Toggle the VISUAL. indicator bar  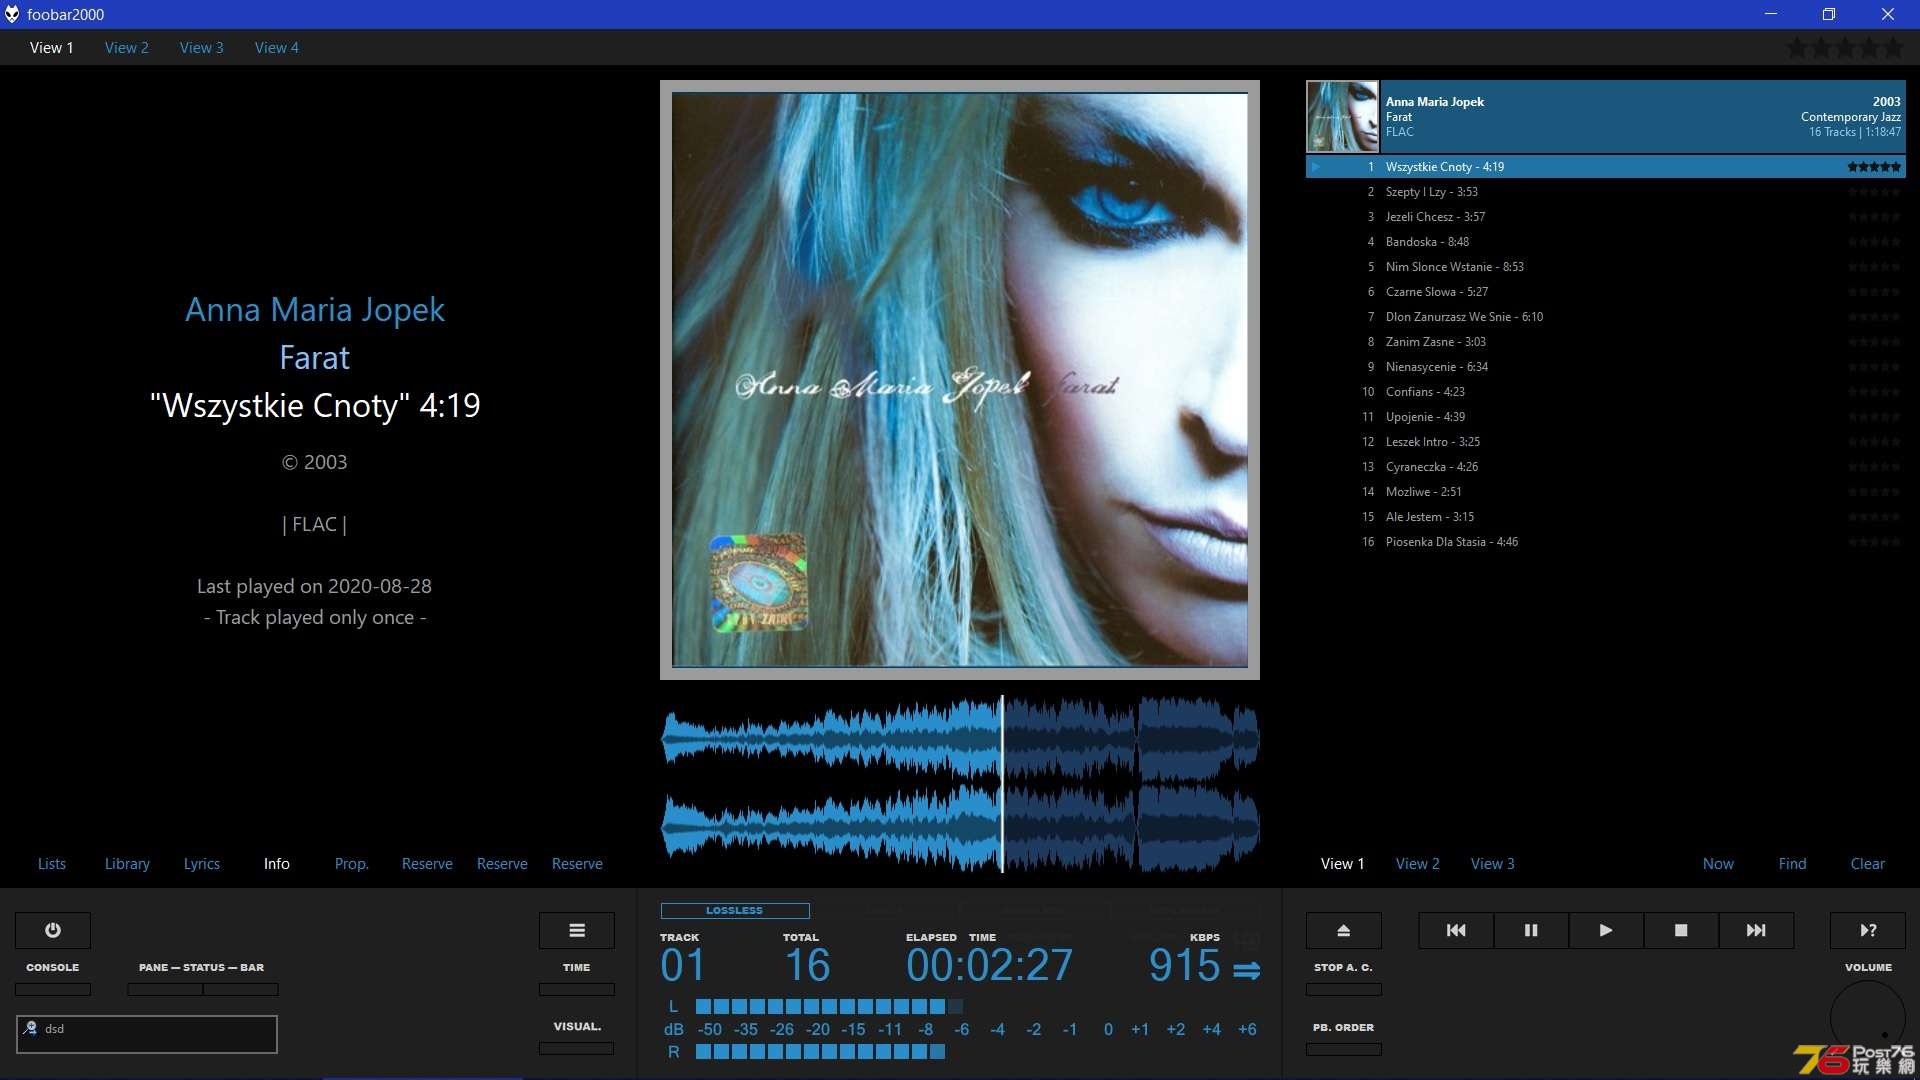[577, 1048]
